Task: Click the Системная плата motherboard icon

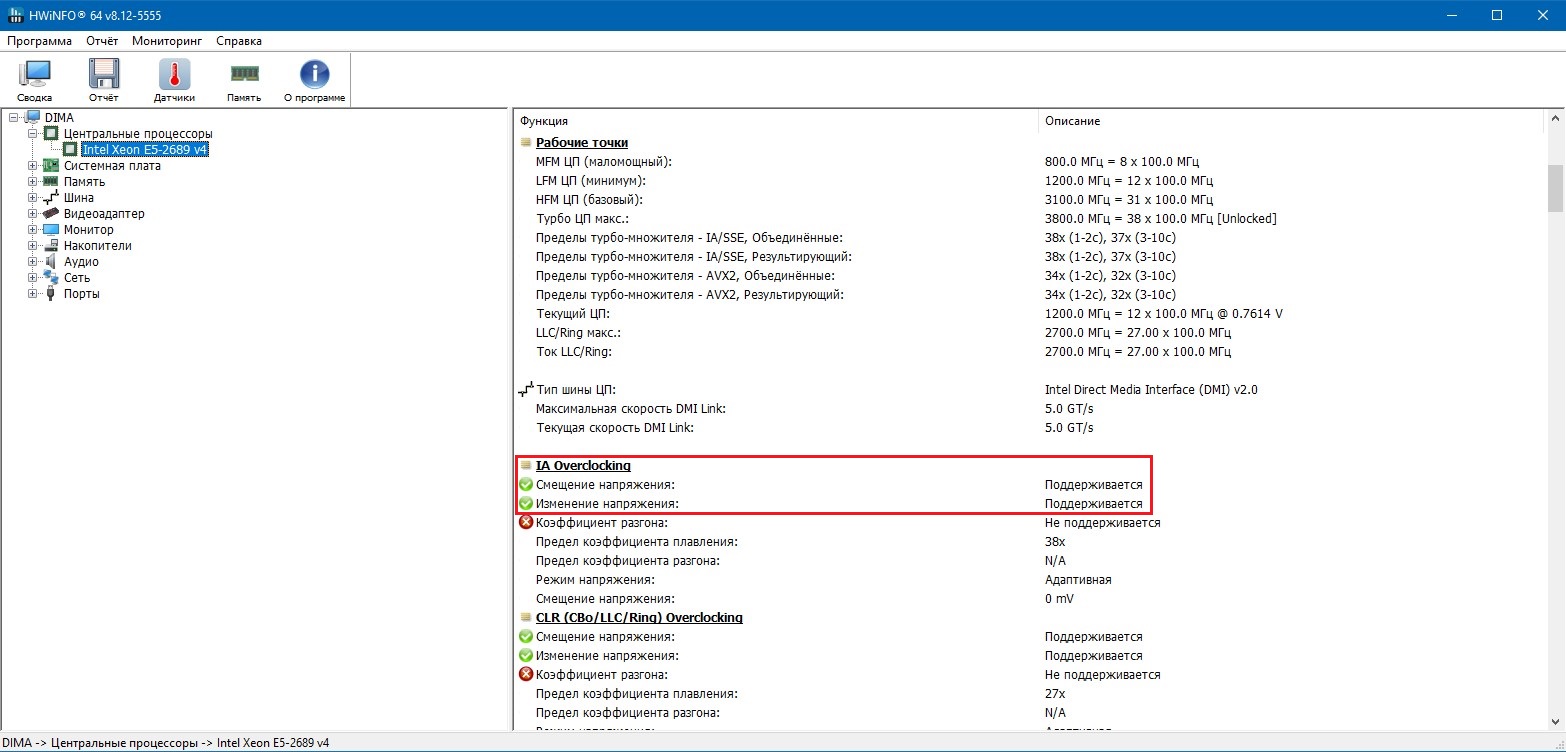Action: tap(52, 166)
